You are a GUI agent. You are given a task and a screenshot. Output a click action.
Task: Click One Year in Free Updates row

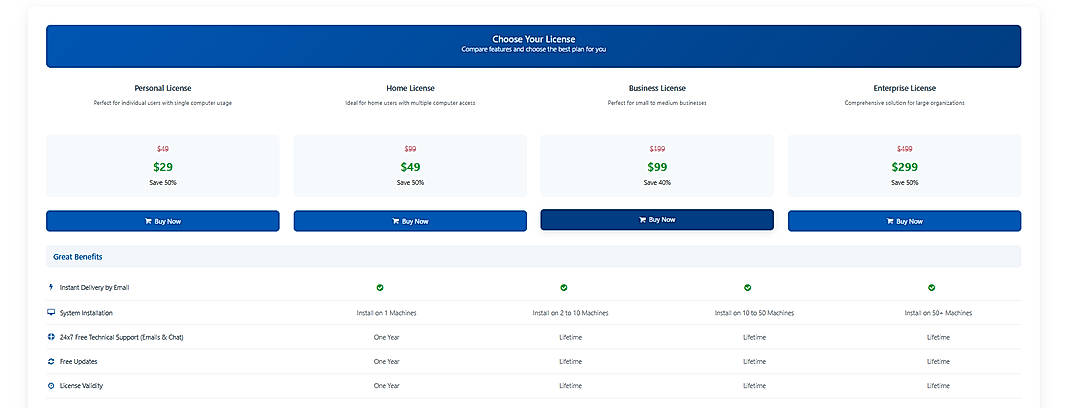tap(386, 362)
